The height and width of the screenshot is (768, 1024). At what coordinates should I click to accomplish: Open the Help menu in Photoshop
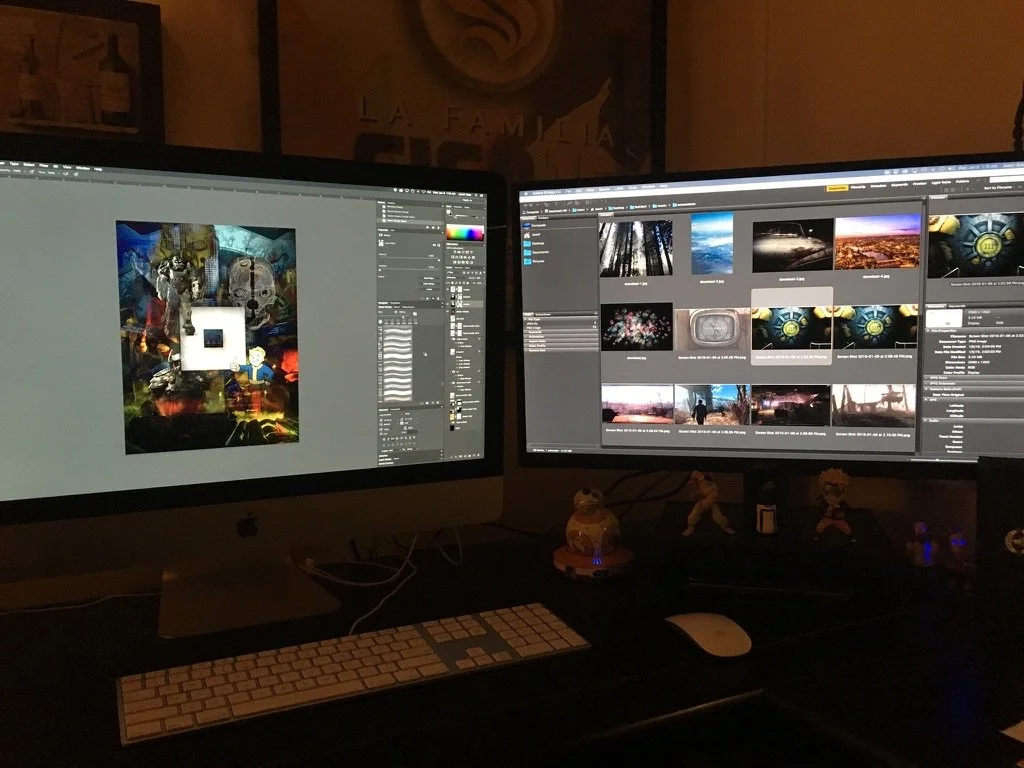click(98, 169)
